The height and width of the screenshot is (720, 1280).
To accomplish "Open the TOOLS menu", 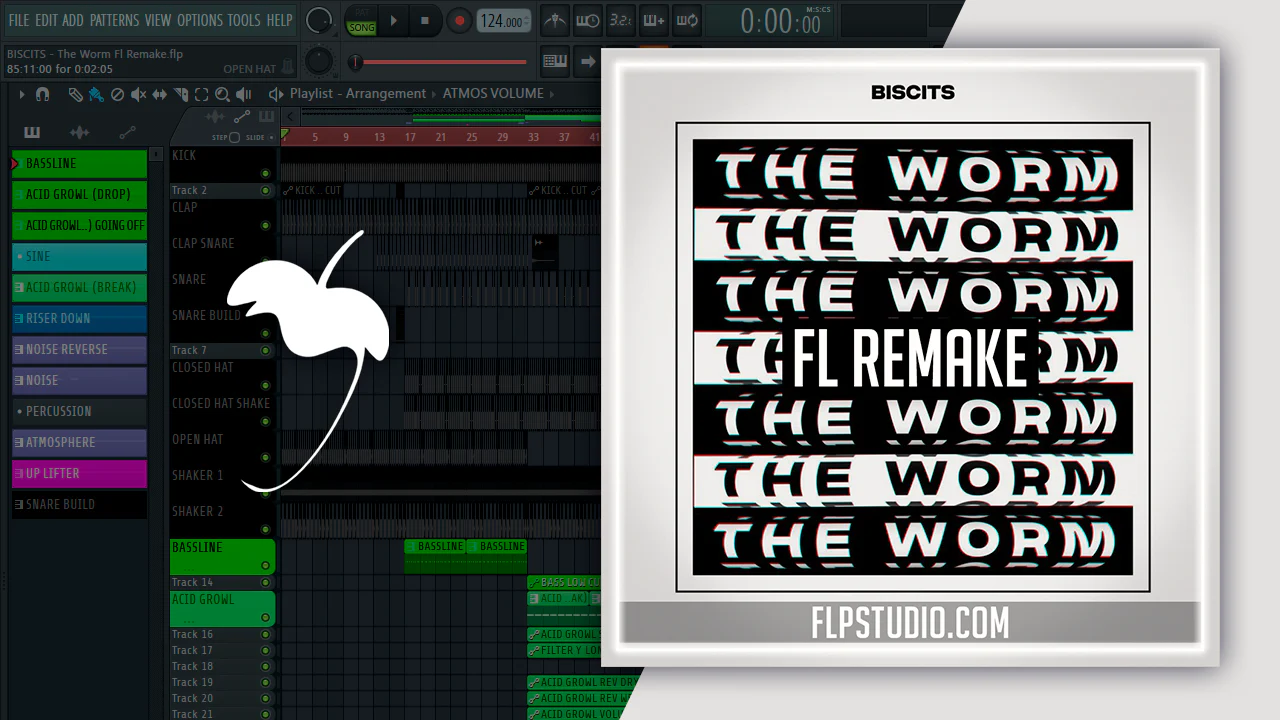I will [244, 20].
